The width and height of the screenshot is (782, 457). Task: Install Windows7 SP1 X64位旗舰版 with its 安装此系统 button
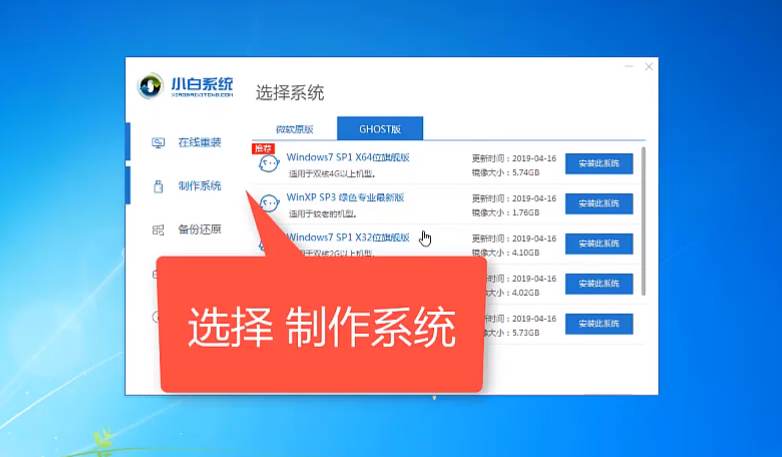coord(599,164)
